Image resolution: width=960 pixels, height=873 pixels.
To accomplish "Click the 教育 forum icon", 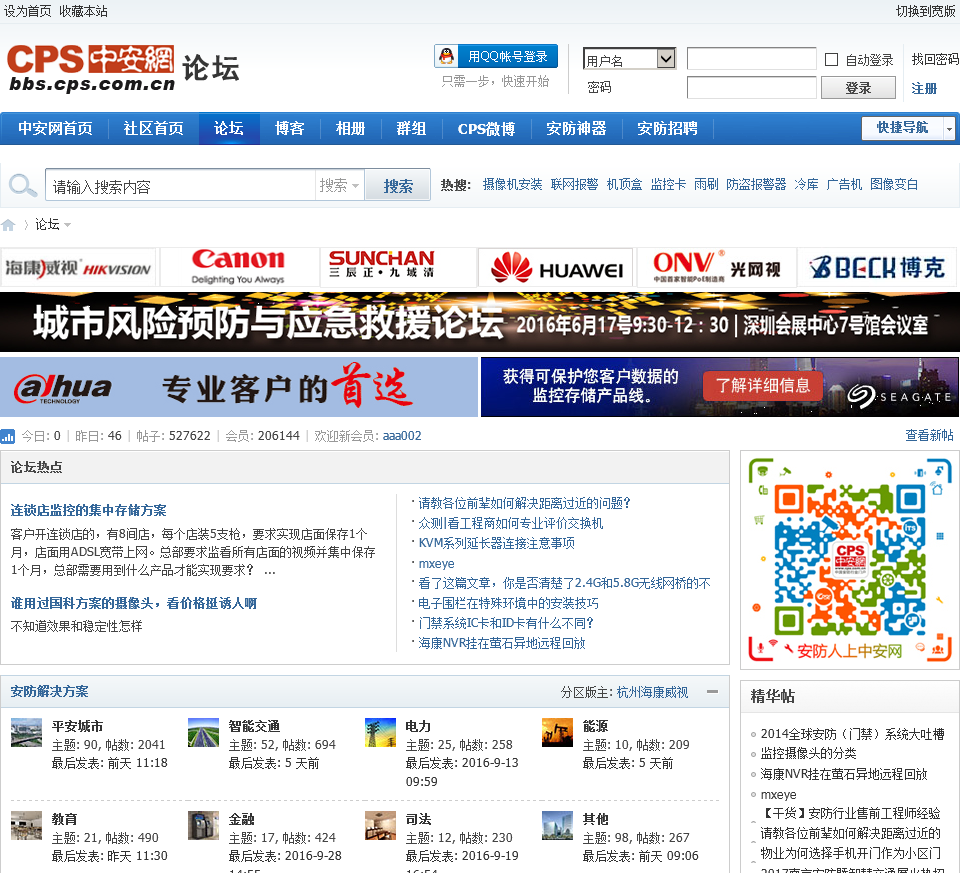I will tap(26, 825).
